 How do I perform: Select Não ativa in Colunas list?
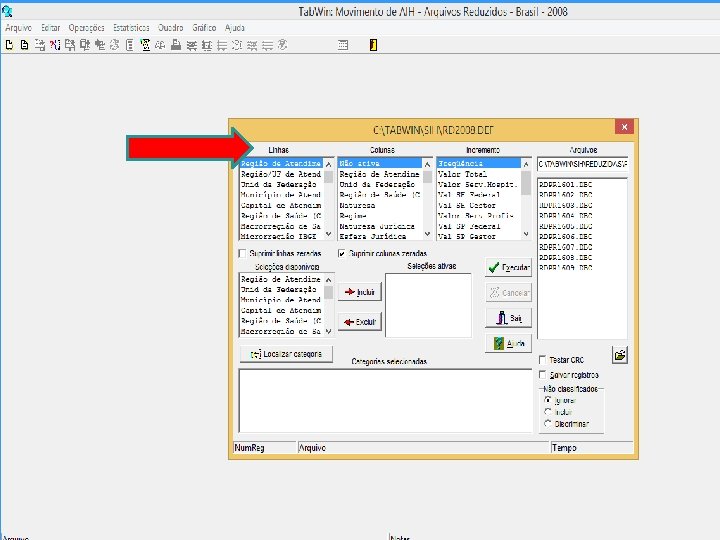tap(380, 163)
